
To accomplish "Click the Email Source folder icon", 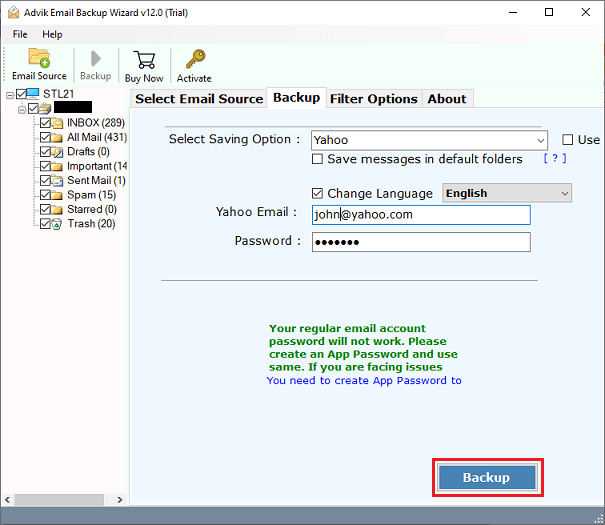I will pyautogui.click(x=39, y=59).
